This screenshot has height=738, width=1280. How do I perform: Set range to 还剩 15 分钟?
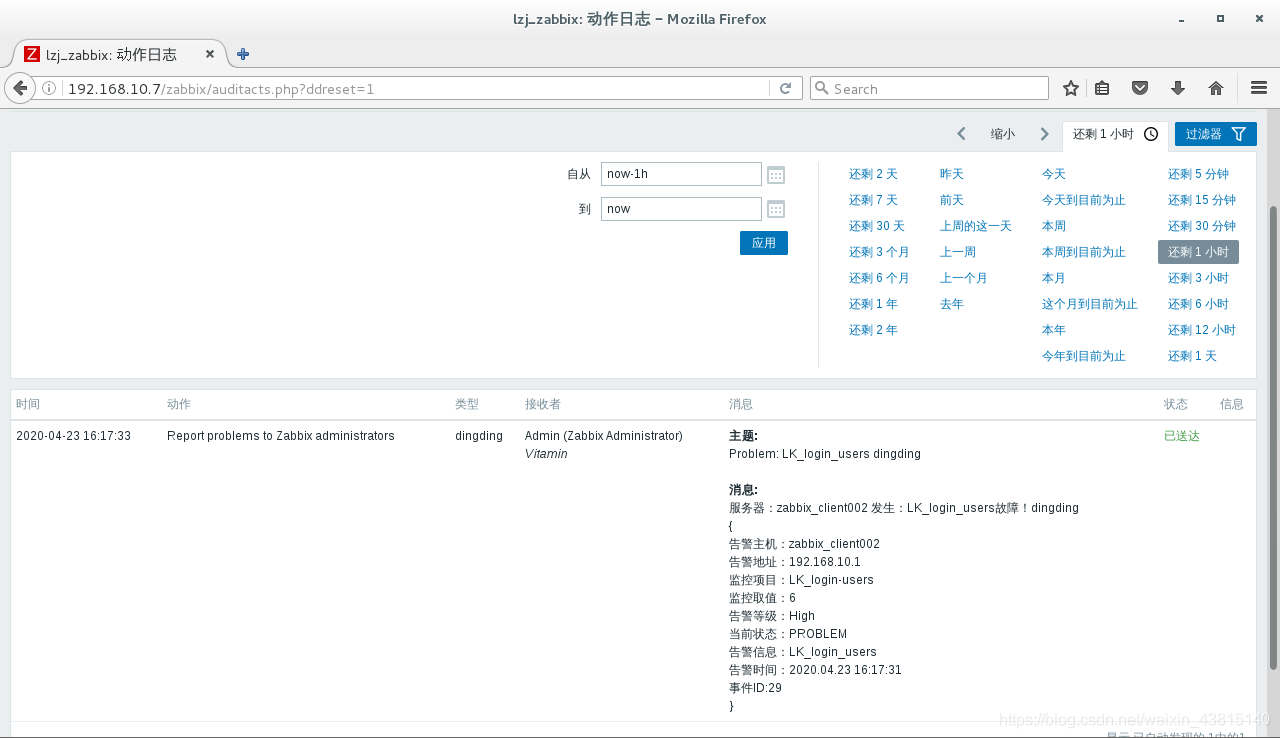point(1202,200)
